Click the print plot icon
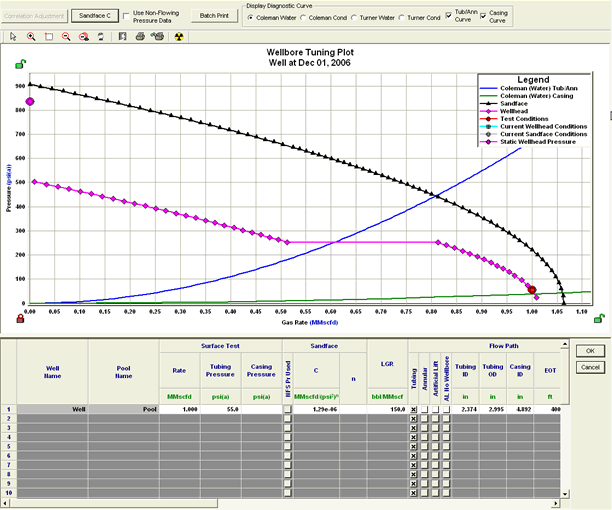 coord(140,36)
